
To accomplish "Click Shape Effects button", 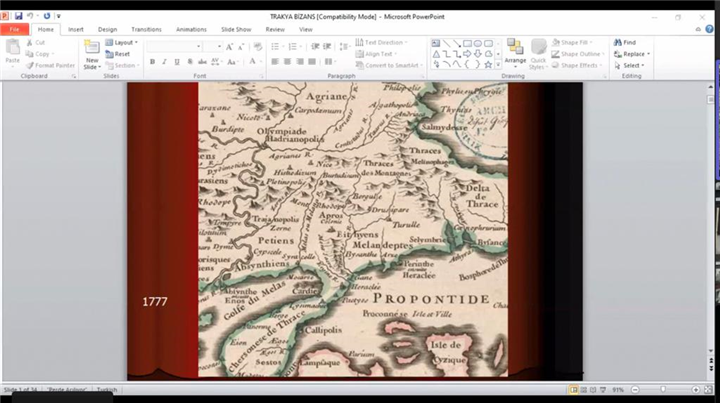I will 577,65.
